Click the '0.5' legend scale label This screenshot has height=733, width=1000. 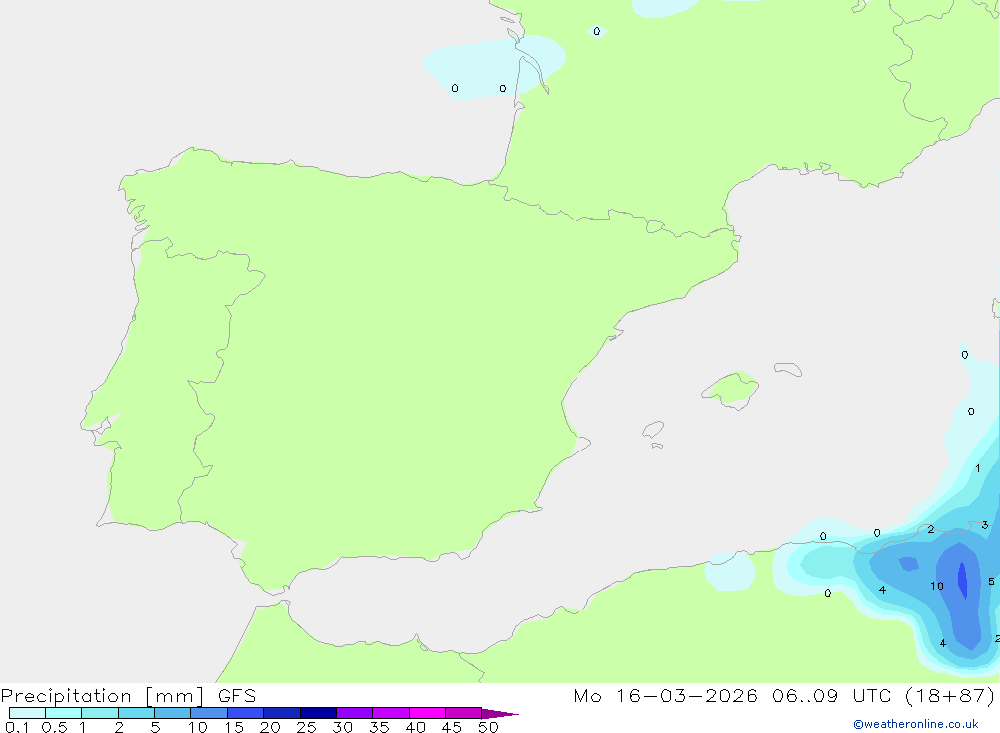[x=54, y=727]
